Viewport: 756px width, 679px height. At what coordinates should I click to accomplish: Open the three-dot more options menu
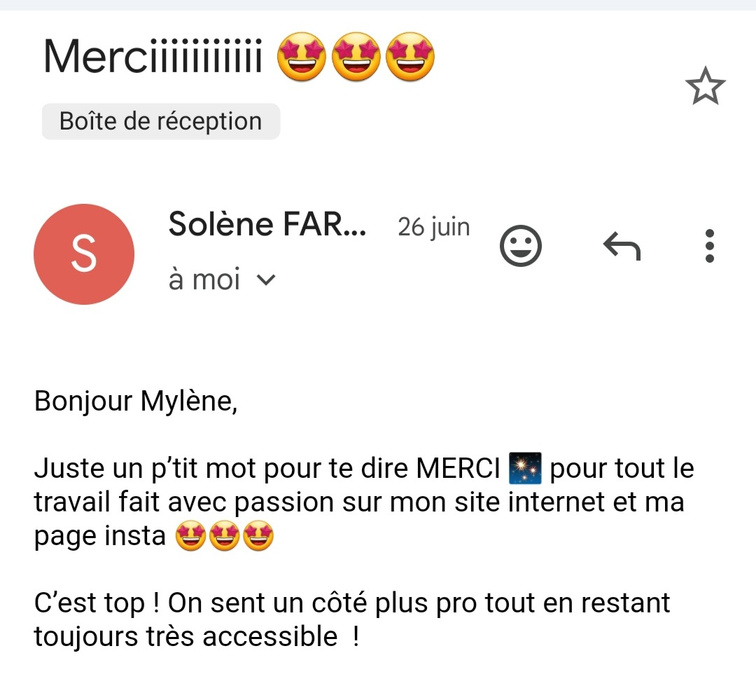(709, 245)
